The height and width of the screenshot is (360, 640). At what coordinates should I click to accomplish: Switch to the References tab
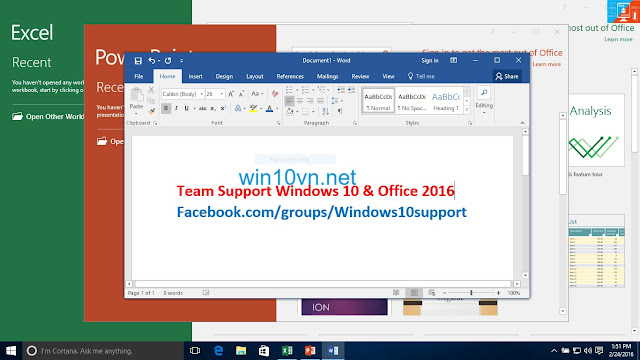point(290,76)
